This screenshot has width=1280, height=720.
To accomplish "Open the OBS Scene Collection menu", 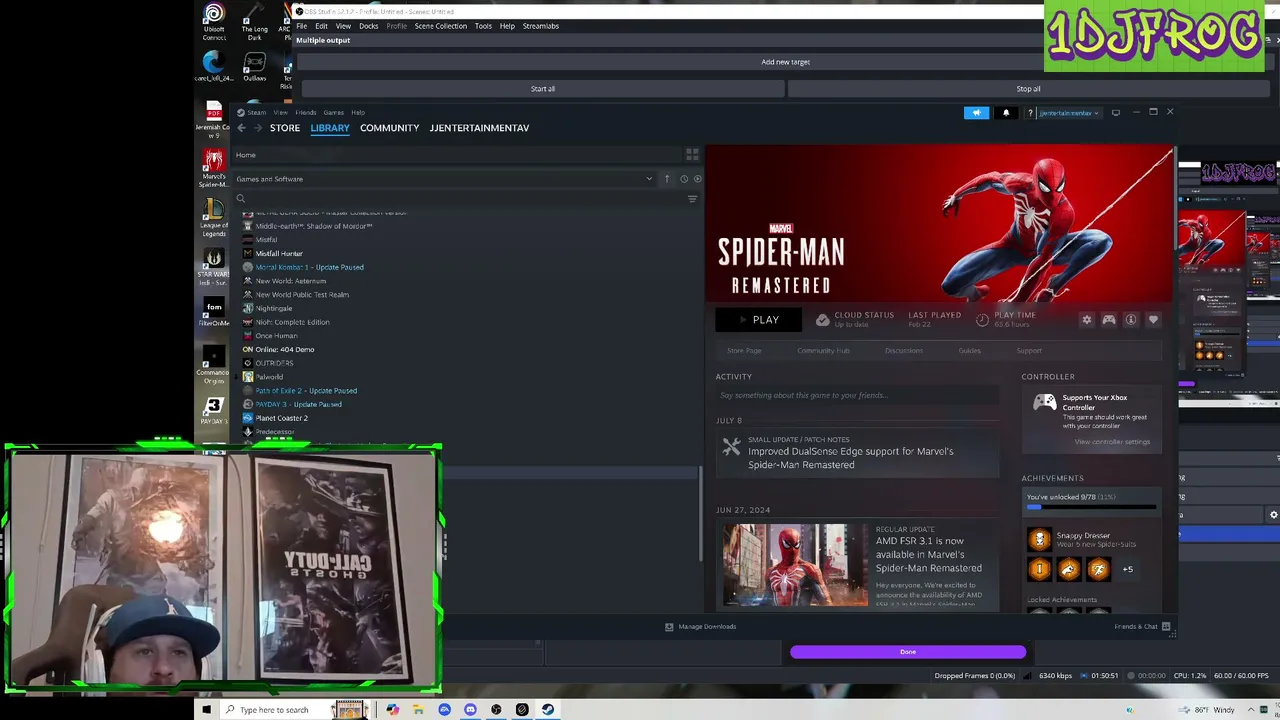I will tap(440, 26).
